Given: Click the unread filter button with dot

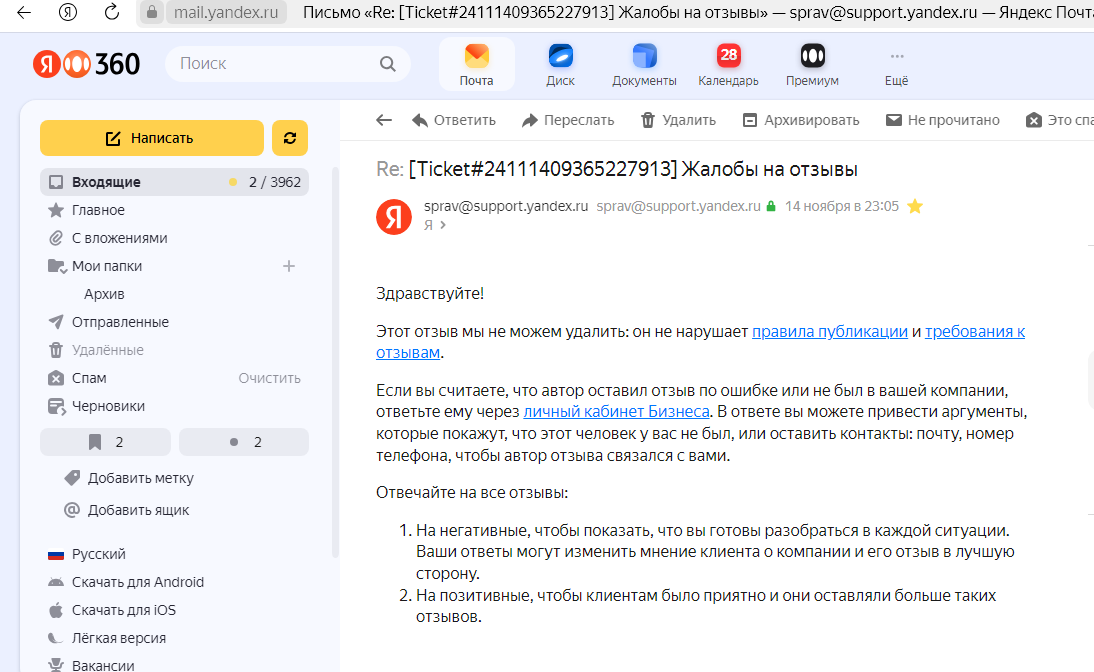Looking at the screenshot, I should 243,442.
